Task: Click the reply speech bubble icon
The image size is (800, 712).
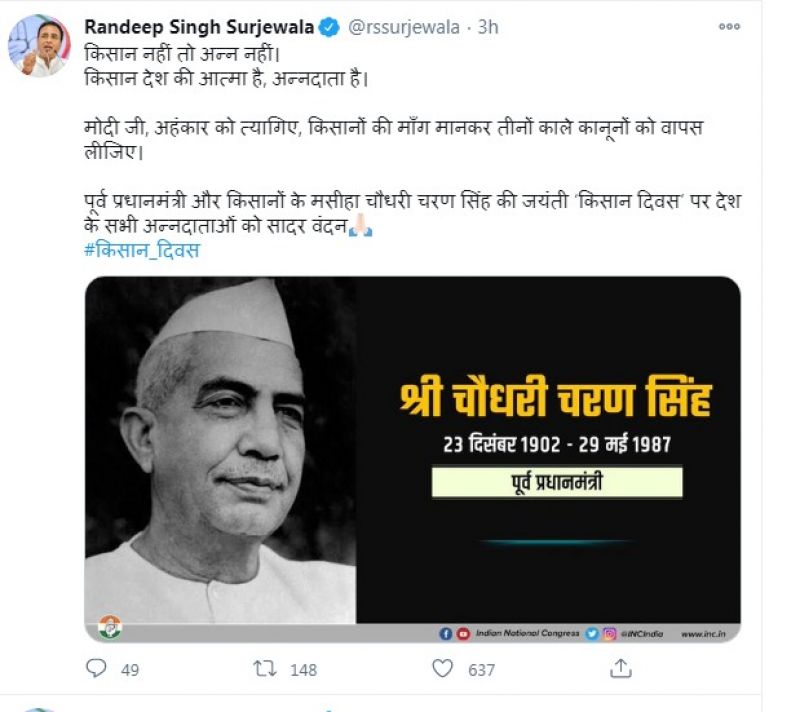Action: [x=96, y=668]
